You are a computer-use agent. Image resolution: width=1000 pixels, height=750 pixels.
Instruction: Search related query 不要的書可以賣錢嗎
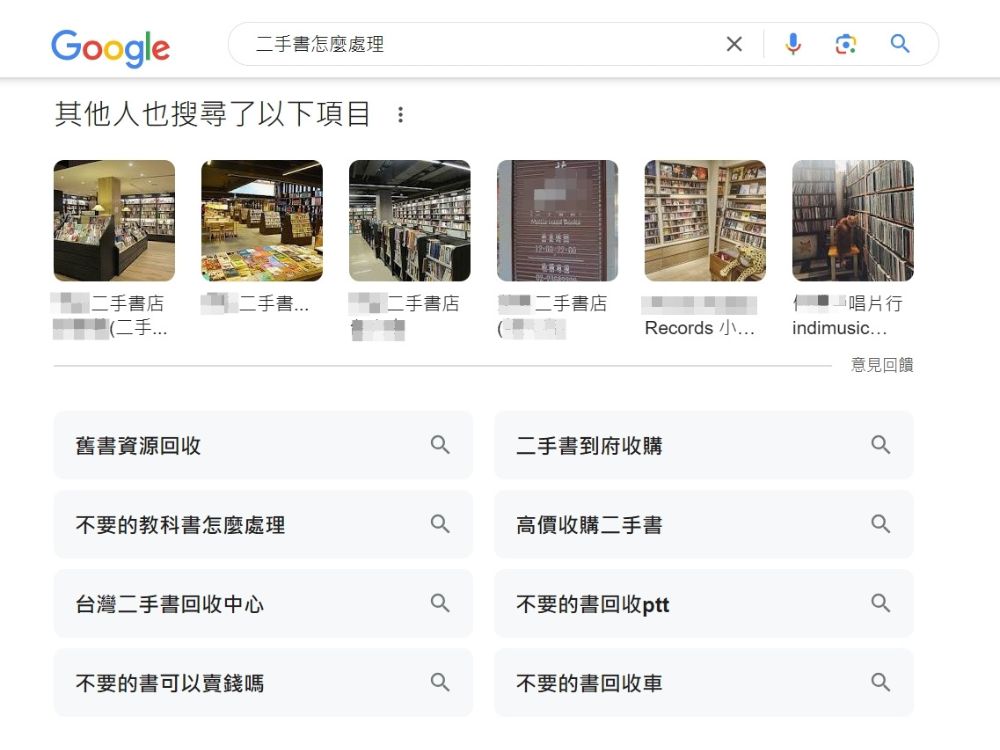tap(263, 682)
